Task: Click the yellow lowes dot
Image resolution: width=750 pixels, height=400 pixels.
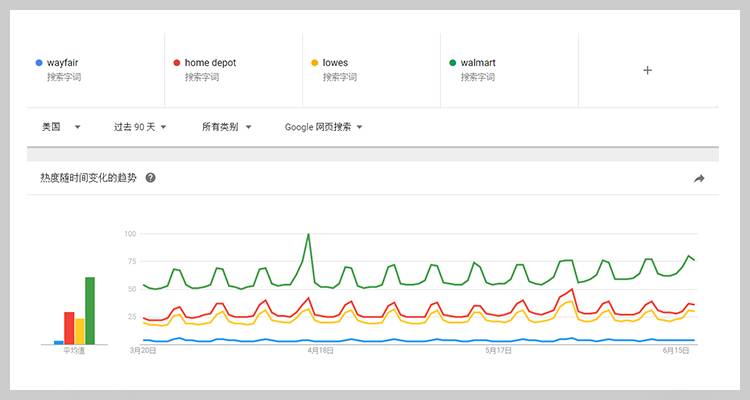Action: pyautogui.click(x=314, y=63)
